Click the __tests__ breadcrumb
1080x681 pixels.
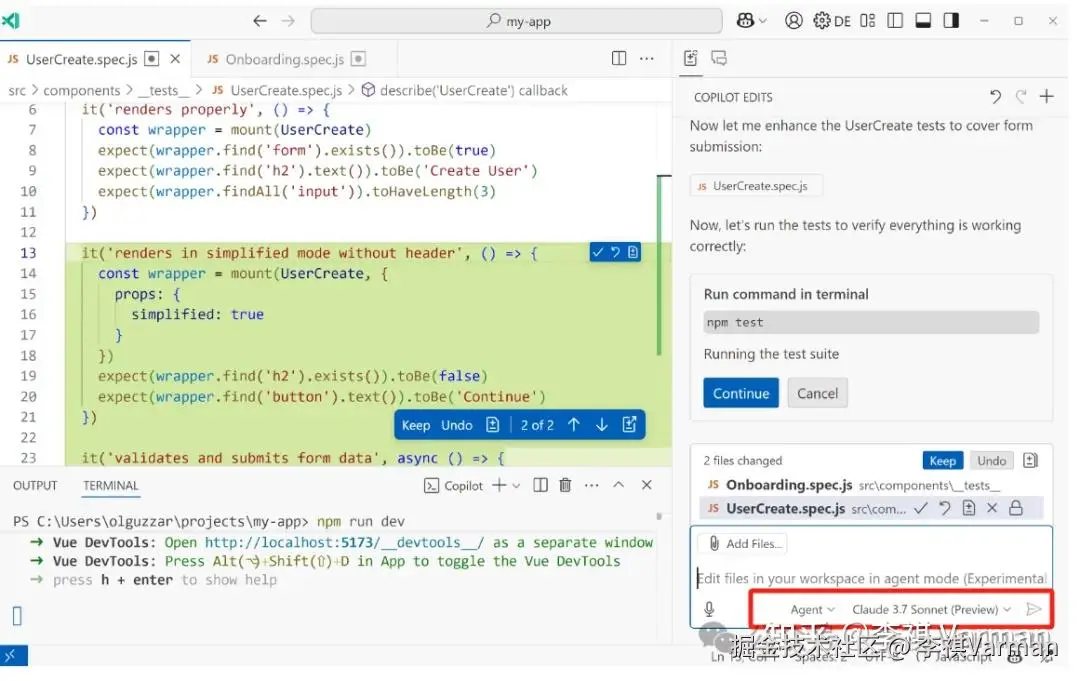click(163, 90)
